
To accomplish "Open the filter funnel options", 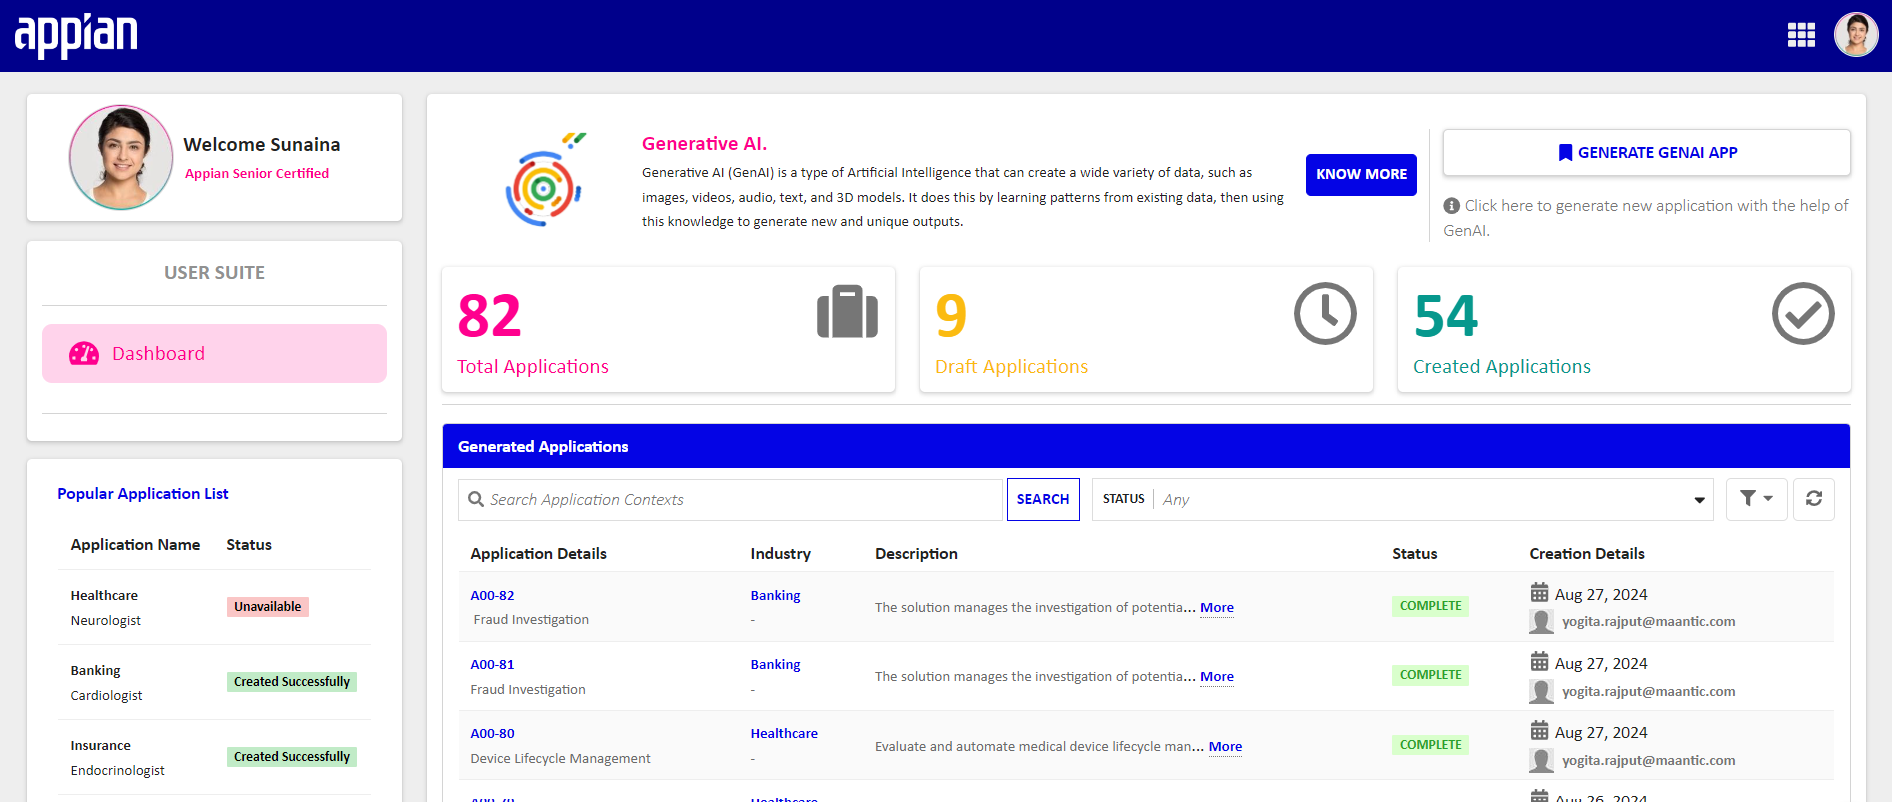I will click(x=1756, y=498).
